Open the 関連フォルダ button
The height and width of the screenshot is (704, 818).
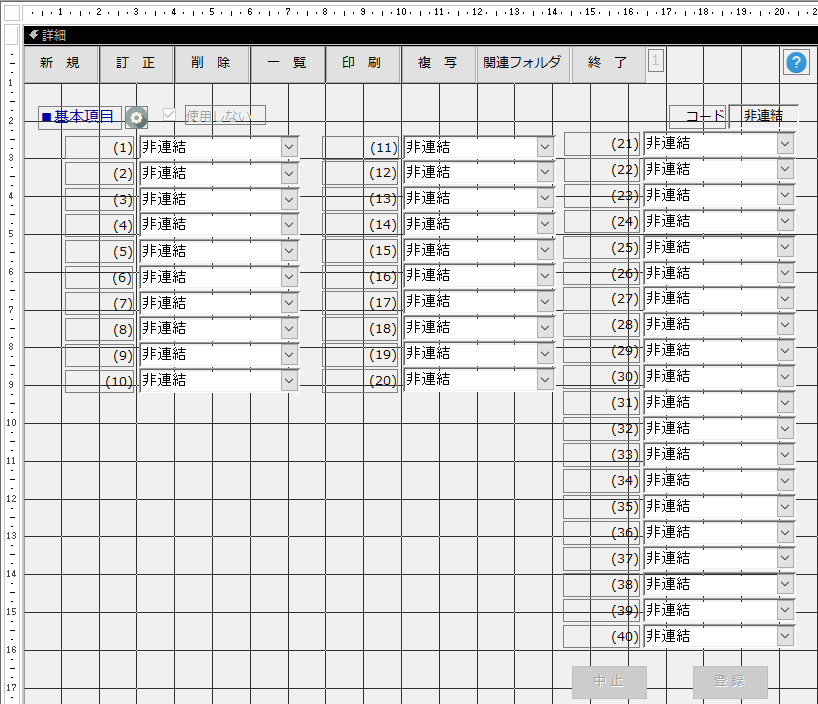click(523, 63)
